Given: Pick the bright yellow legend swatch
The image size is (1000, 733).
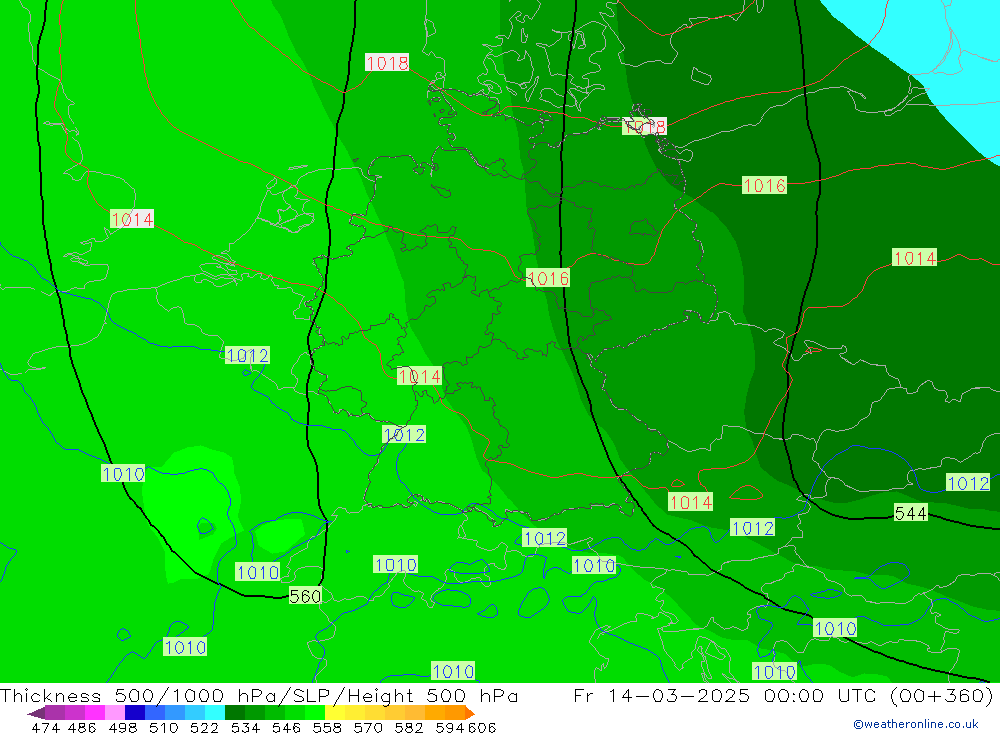Looking at the screenshot, I should point(335,713).
